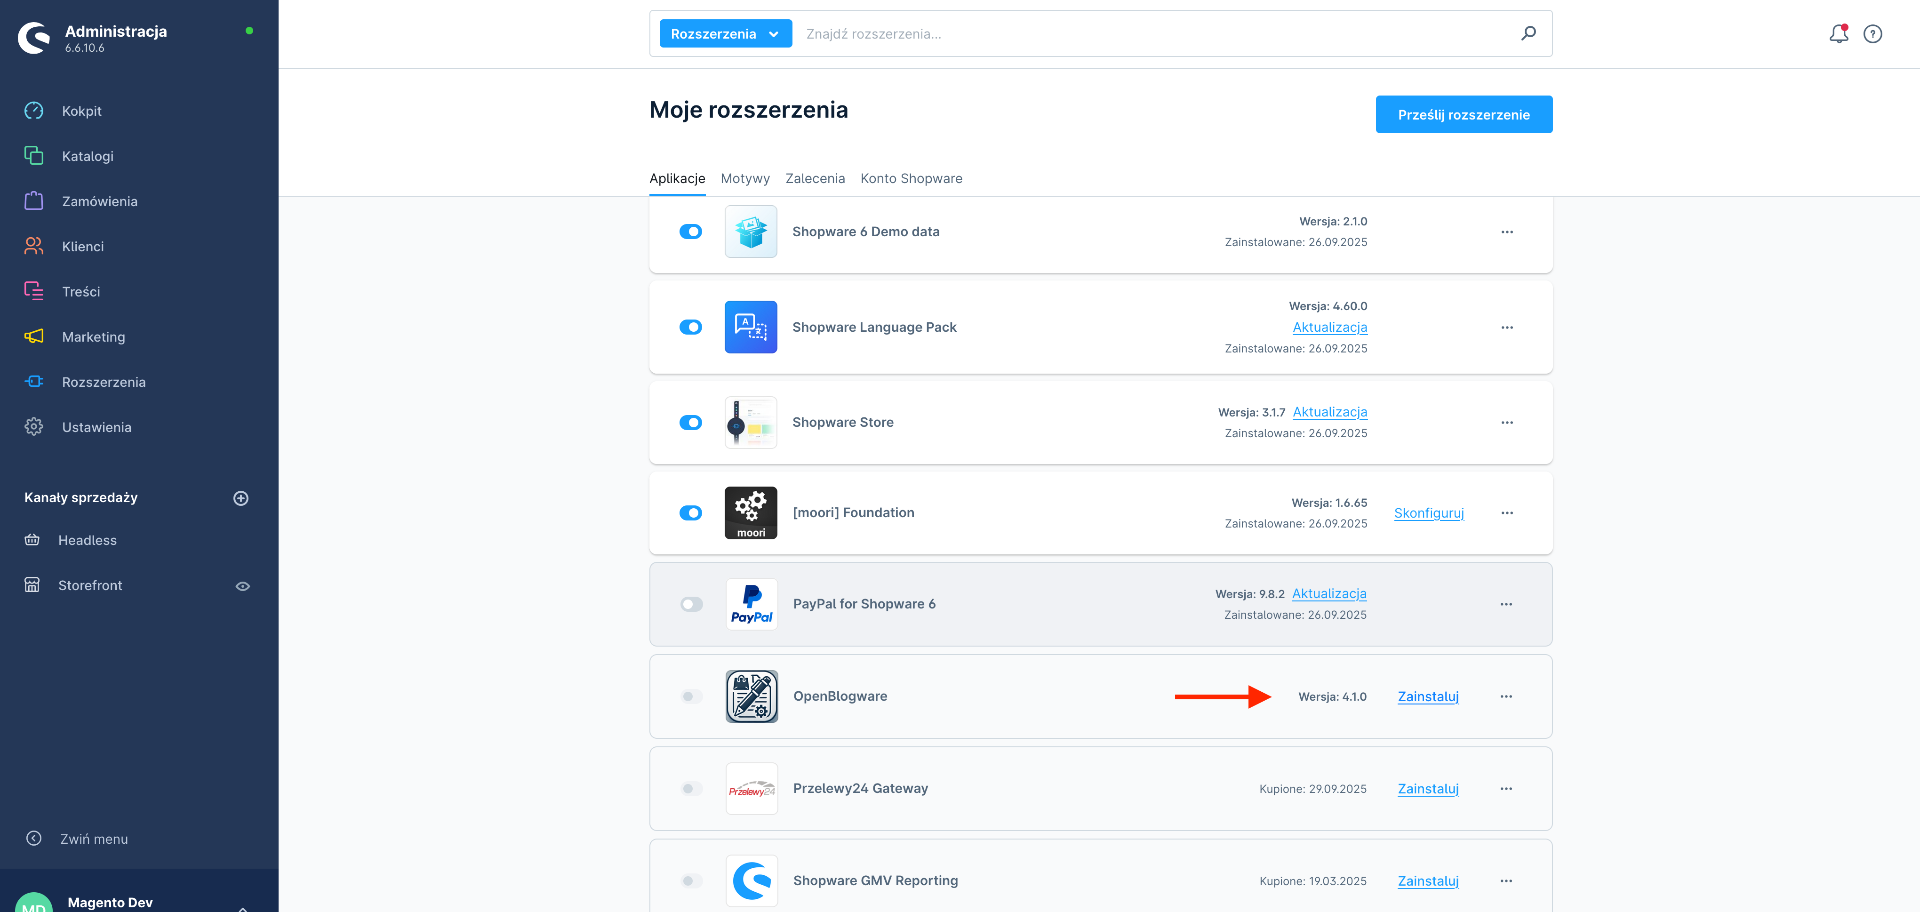Add sales channel with plus icon
This screenshot has width=1920, height=912.
click(241, 498)
